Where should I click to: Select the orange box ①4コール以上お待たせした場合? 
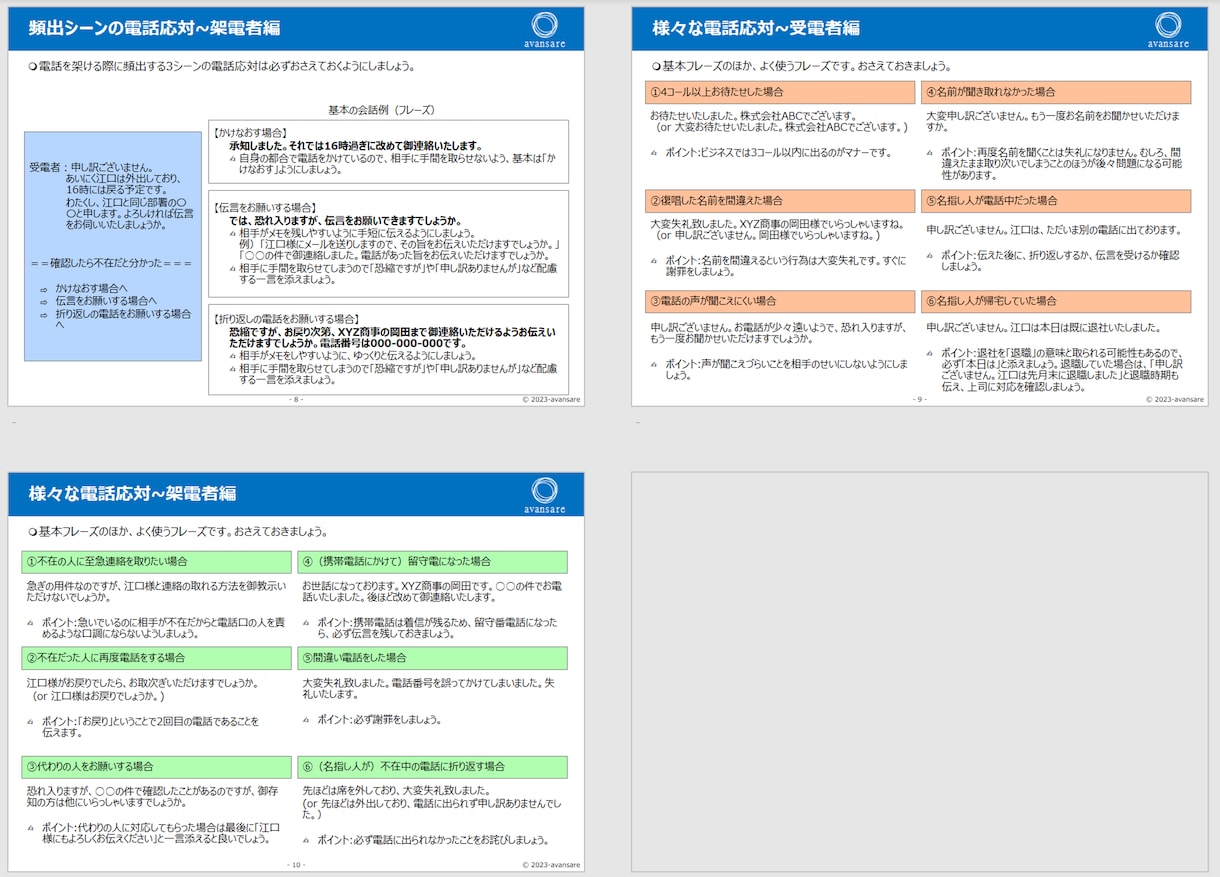(780, 92)
